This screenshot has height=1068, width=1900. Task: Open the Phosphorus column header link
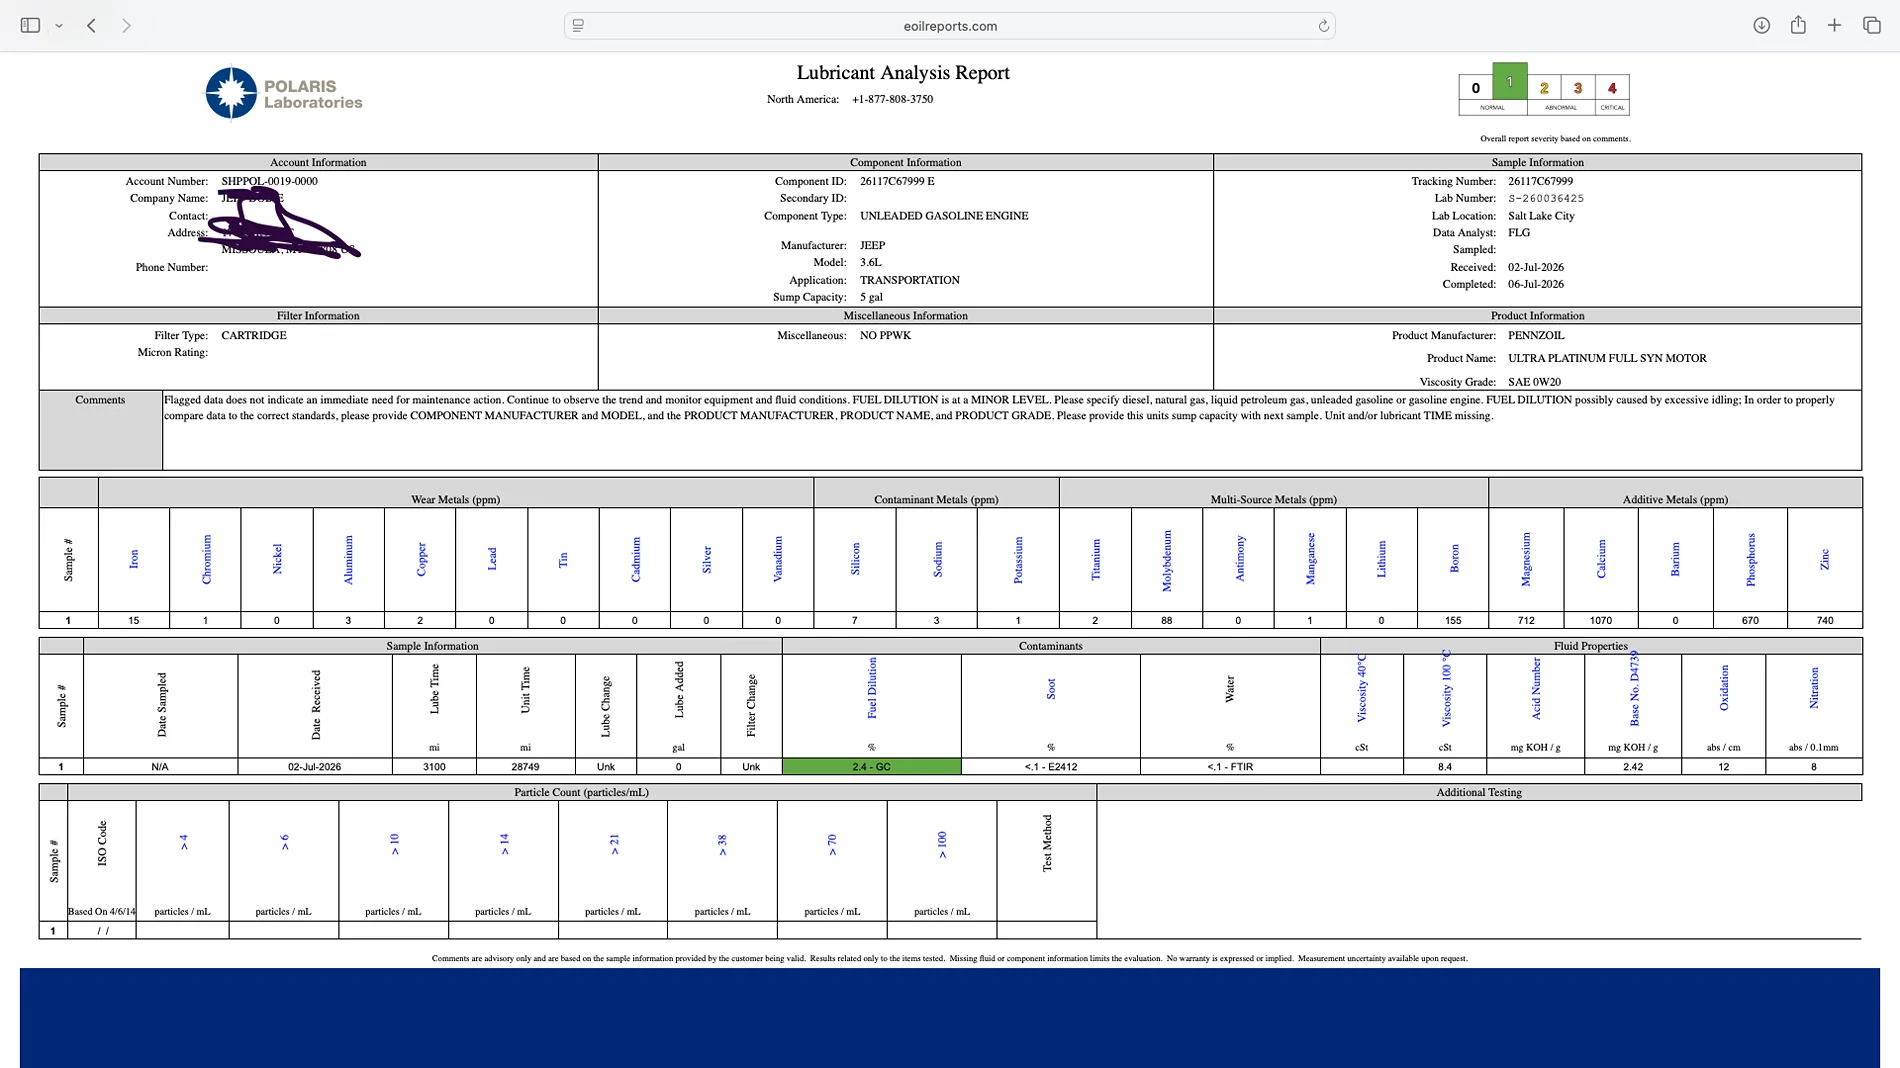[x=1750, y=559]
